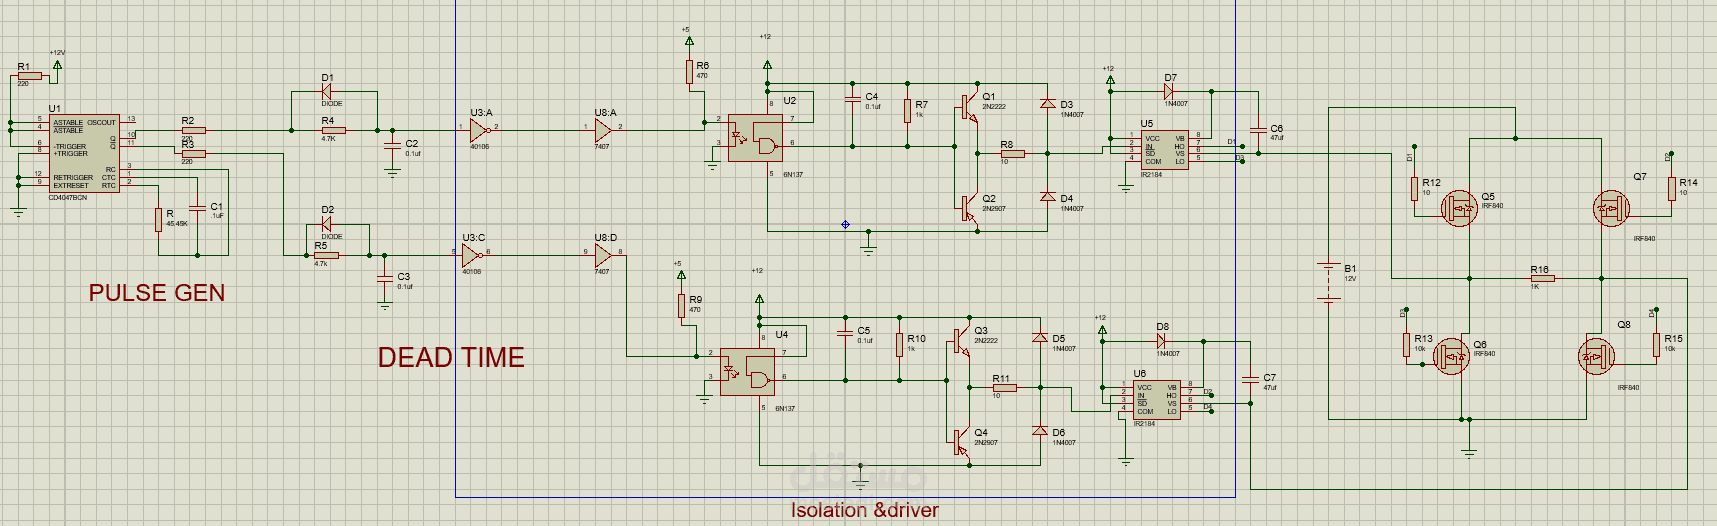Select capacitor C3 symbol
Screen dimensions: 1717x526
(x=385, y=279)
